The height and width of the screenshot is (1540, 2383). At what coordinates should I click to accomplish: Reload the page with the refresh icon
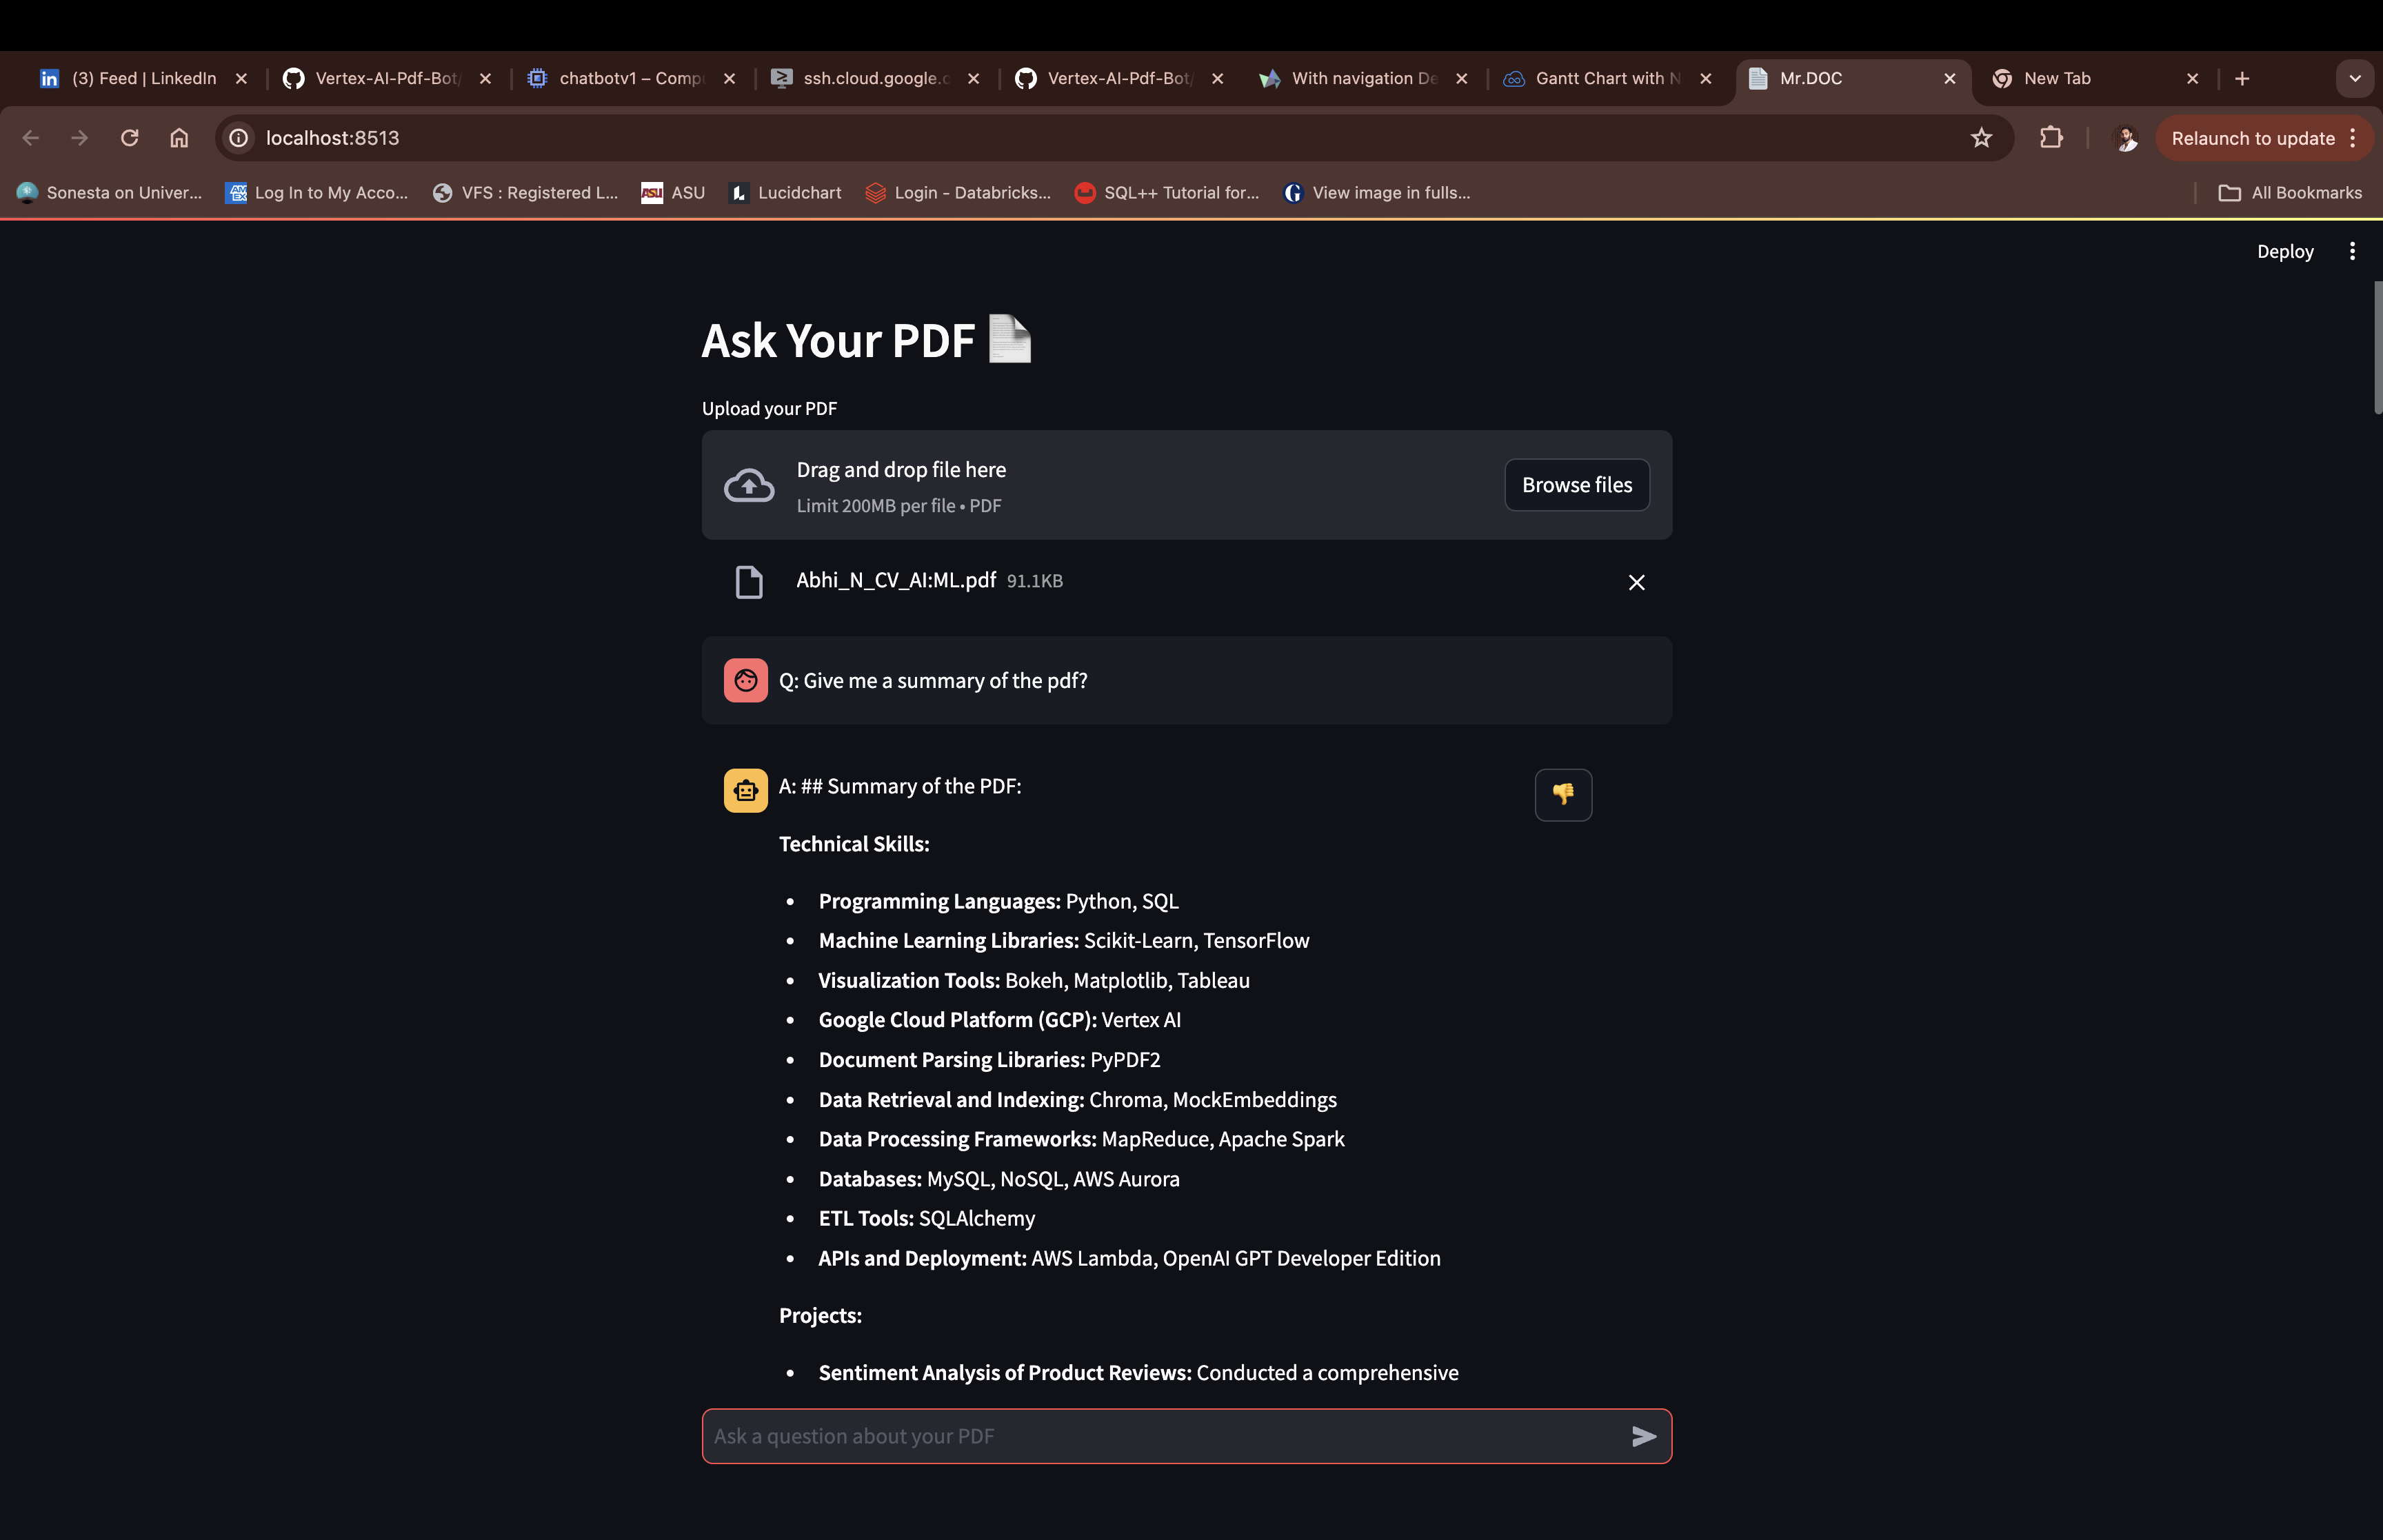[129, 138]
